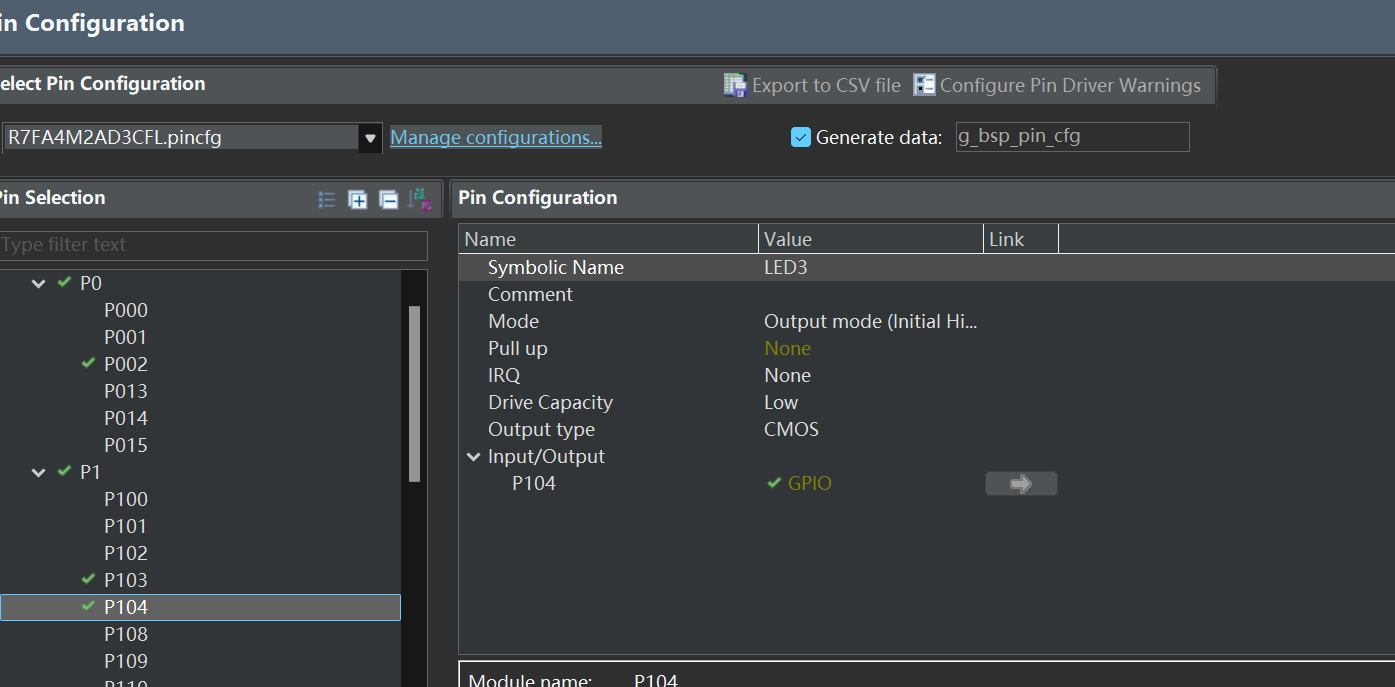Click the GPIO value for P104
This screenshot has height=687, width=1395.
(x=809, y=484)
